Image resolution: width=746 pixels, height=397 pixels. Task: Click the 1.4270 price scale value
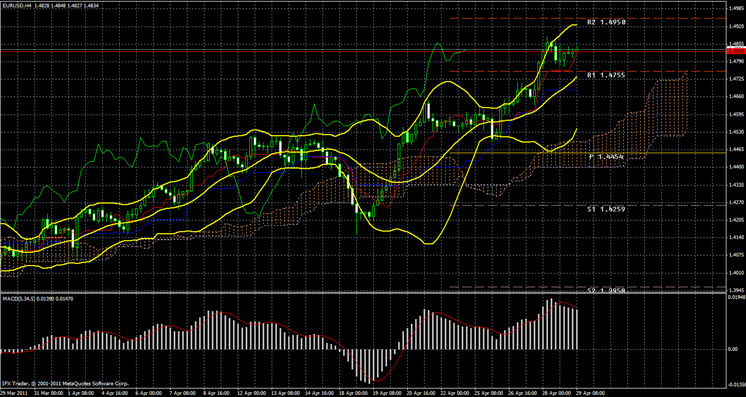point(736,202)
